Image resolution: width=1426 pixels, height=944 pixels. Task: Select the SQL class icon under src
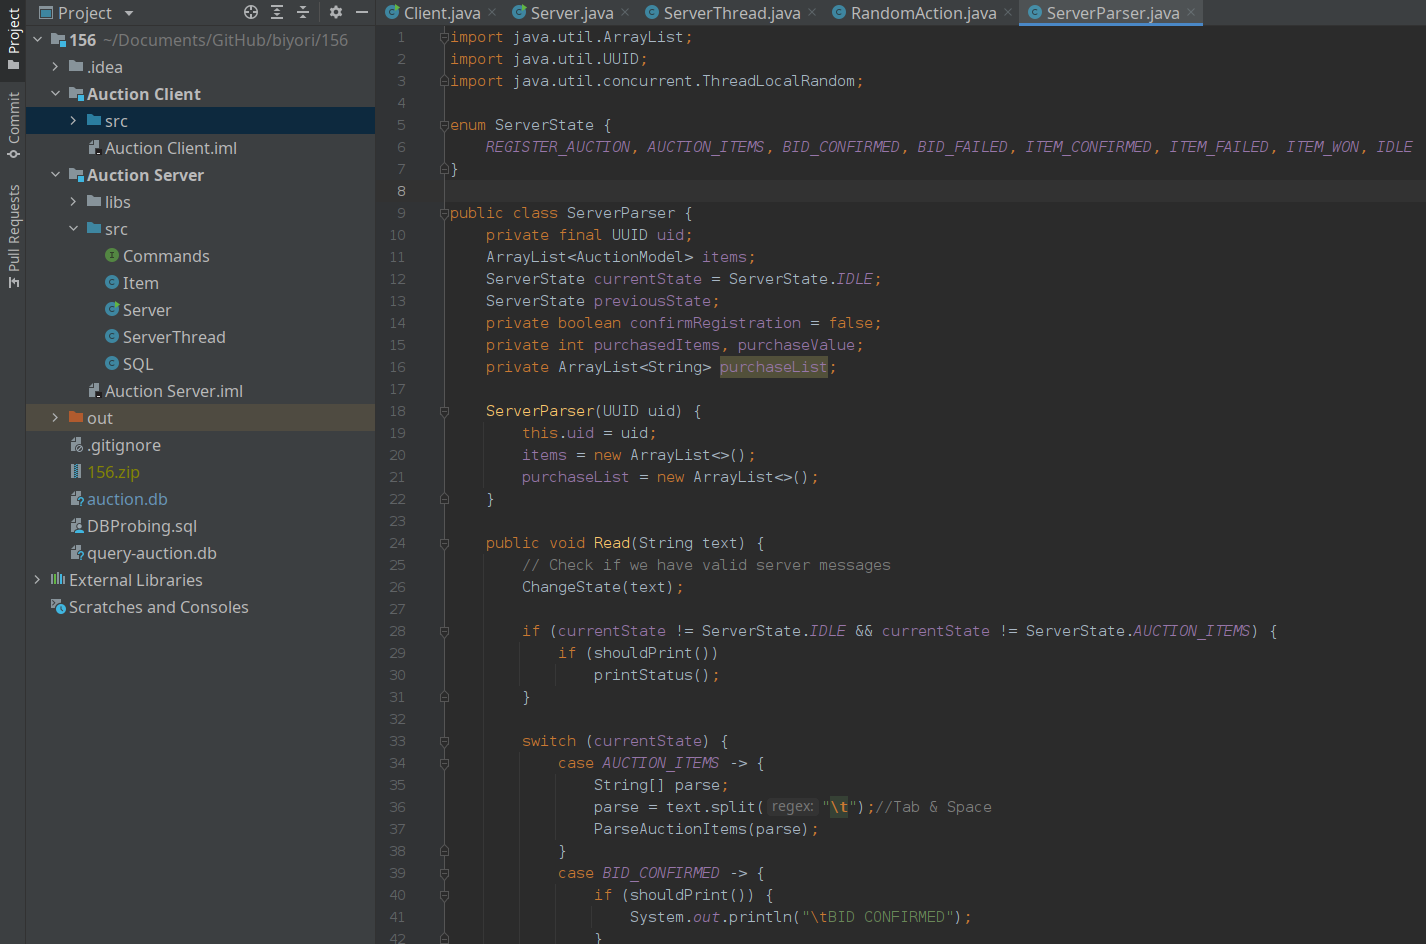click(x=110, y=363)
